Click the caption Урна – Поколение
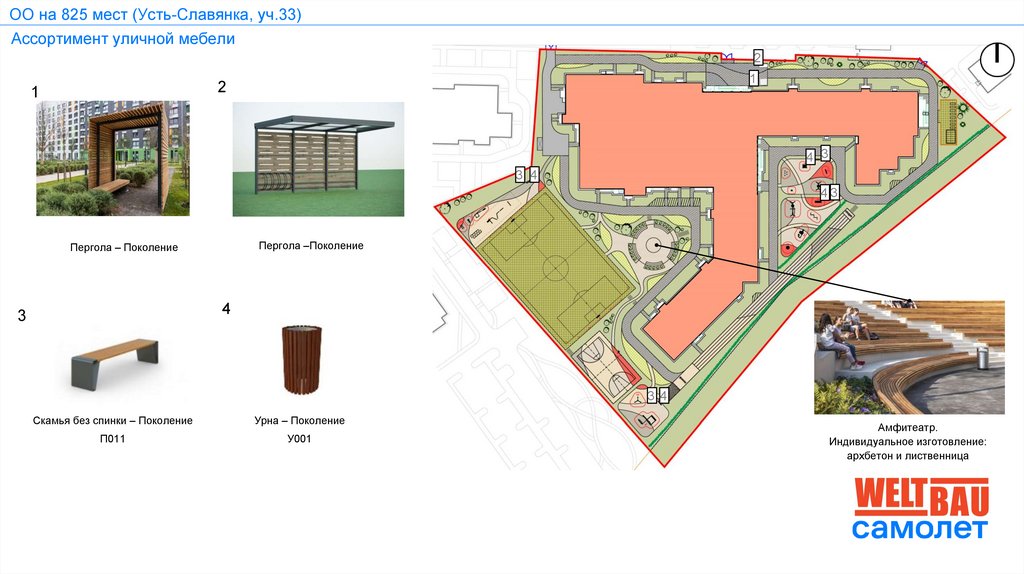 tap(300, 421)
